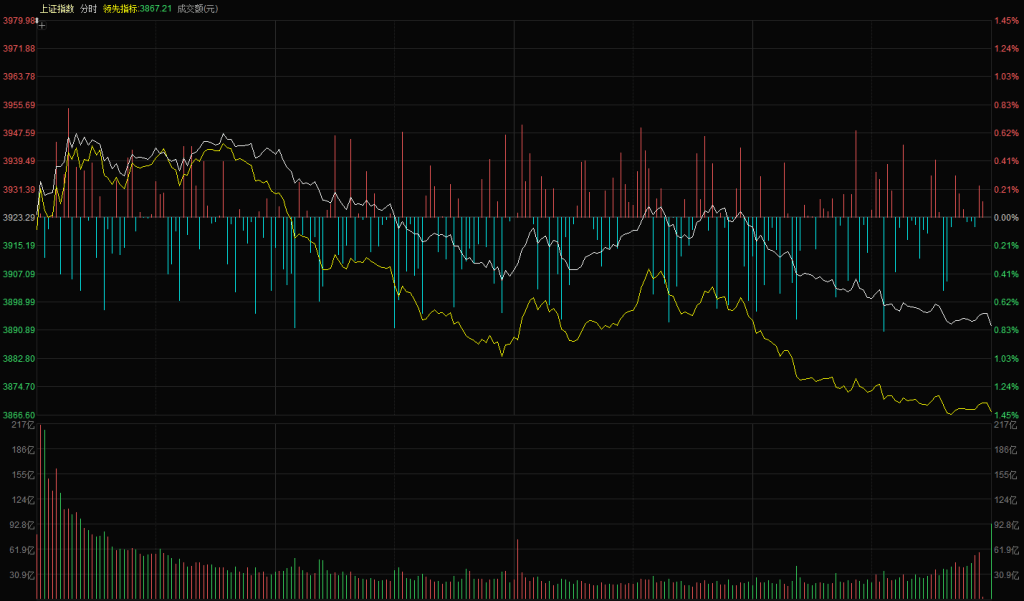Click the left 92.8亿 volume axis label
Image resolution: width=1024 pixels, height=601 pixels.
tap(20, 524)
